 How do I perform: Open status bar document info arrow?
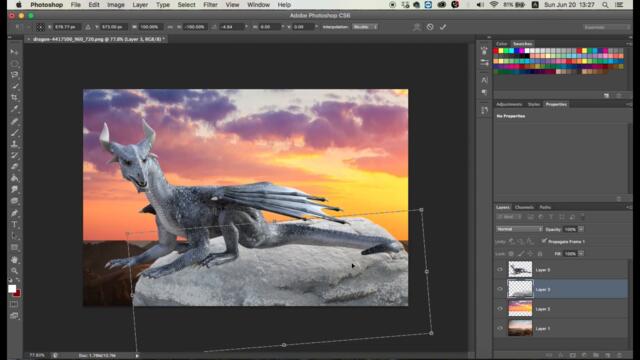tap(137, 356)
